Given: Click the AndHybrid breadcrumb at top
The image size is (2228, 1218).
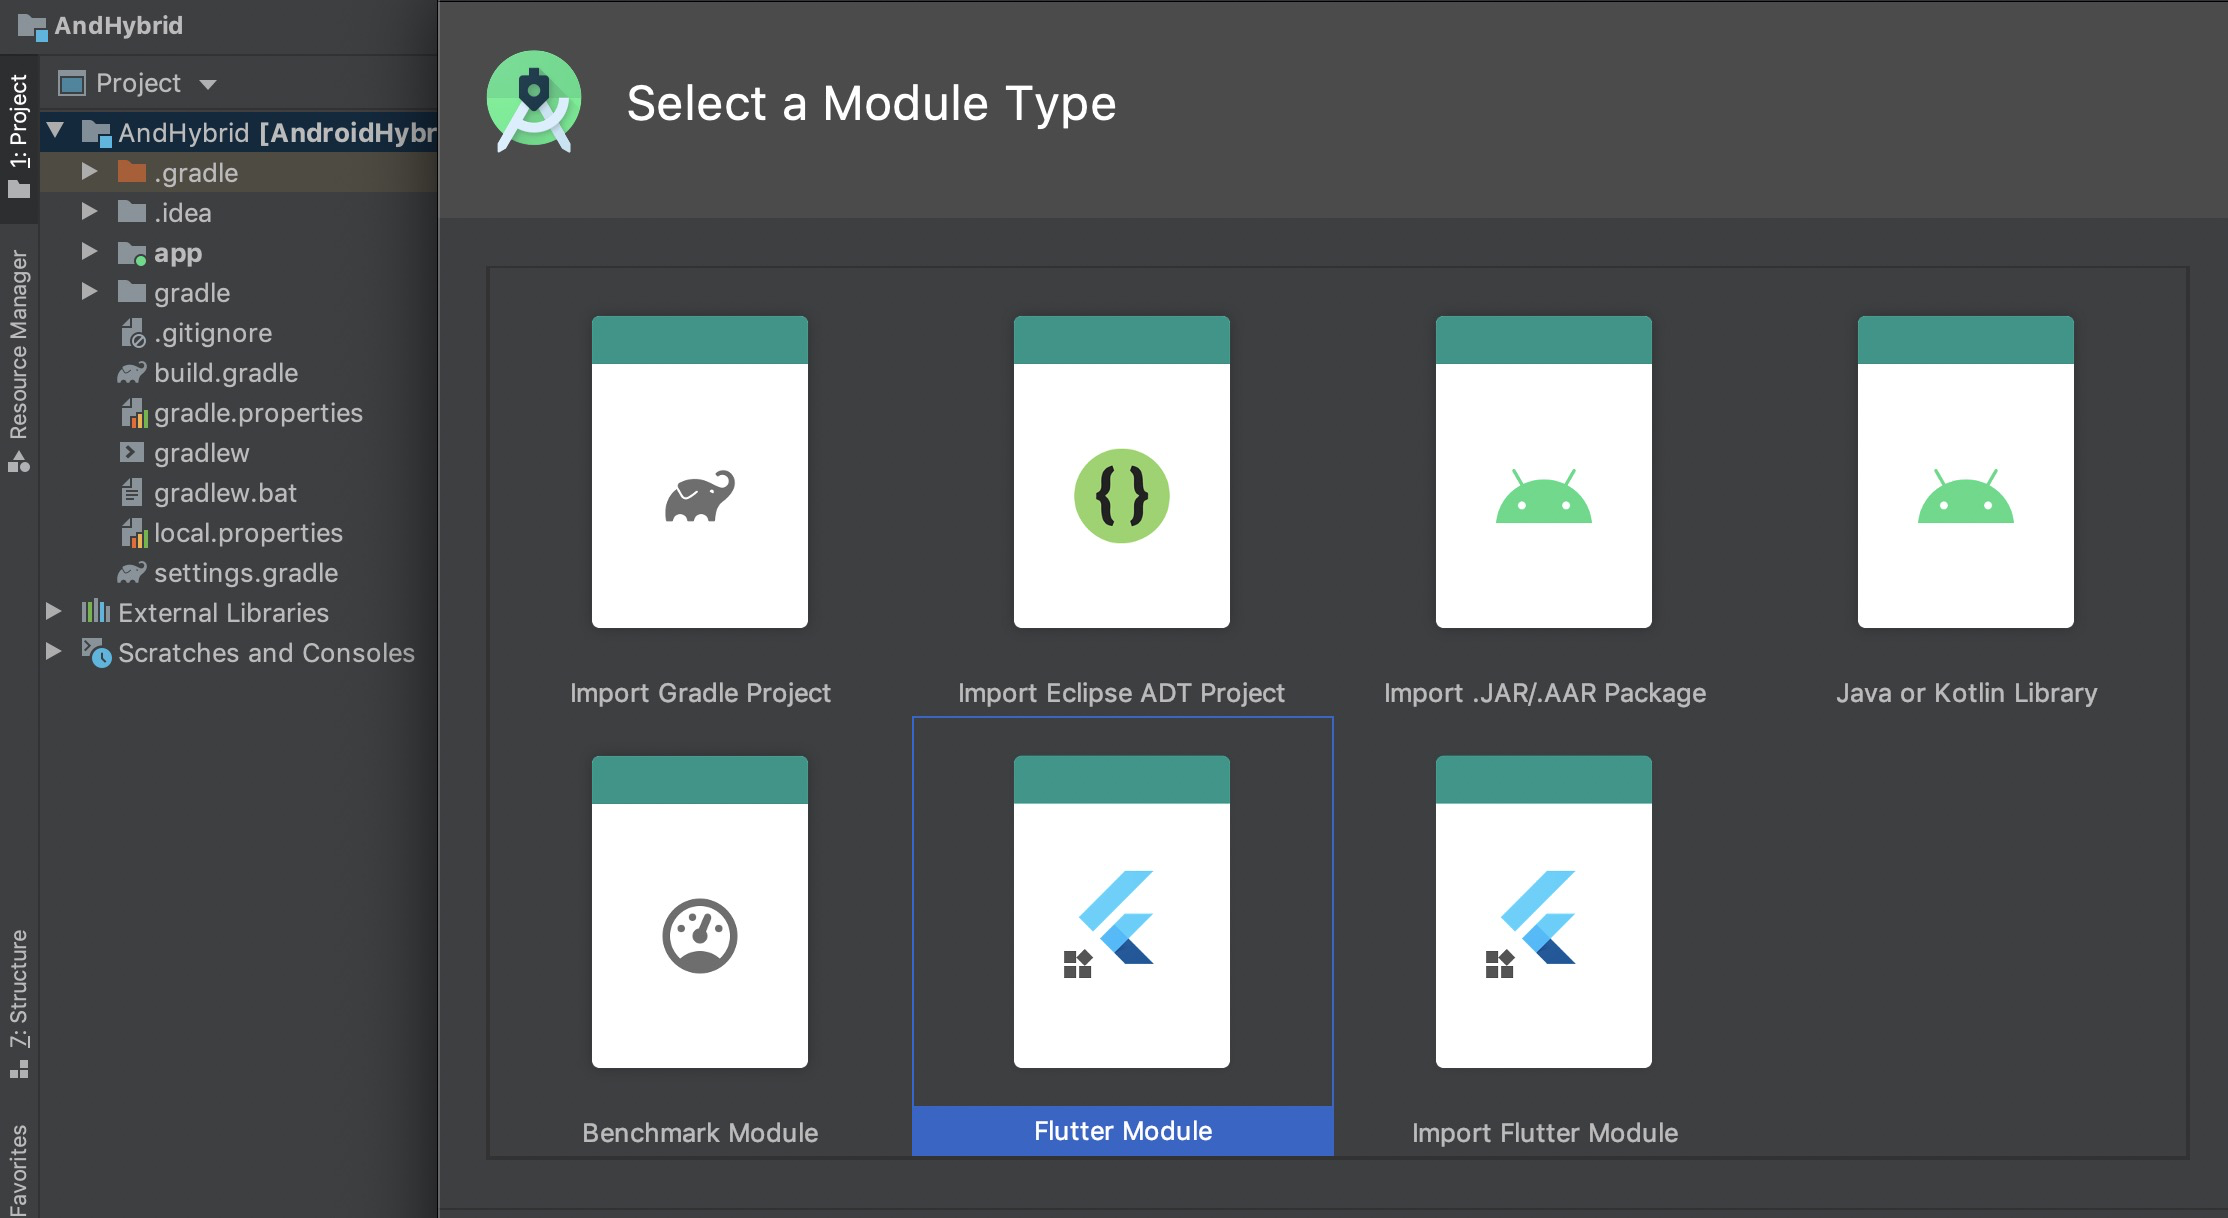Looking at the screenshot, I should [x=101, y=26].
